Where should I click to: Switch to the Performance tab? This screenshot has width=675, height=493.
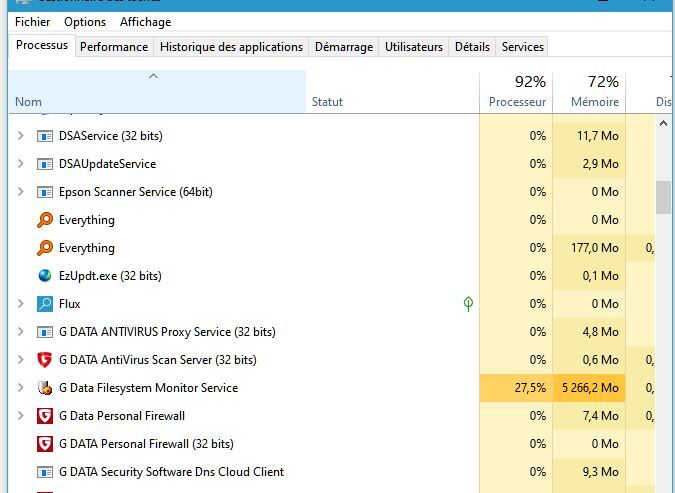click(x=114, y=47)
